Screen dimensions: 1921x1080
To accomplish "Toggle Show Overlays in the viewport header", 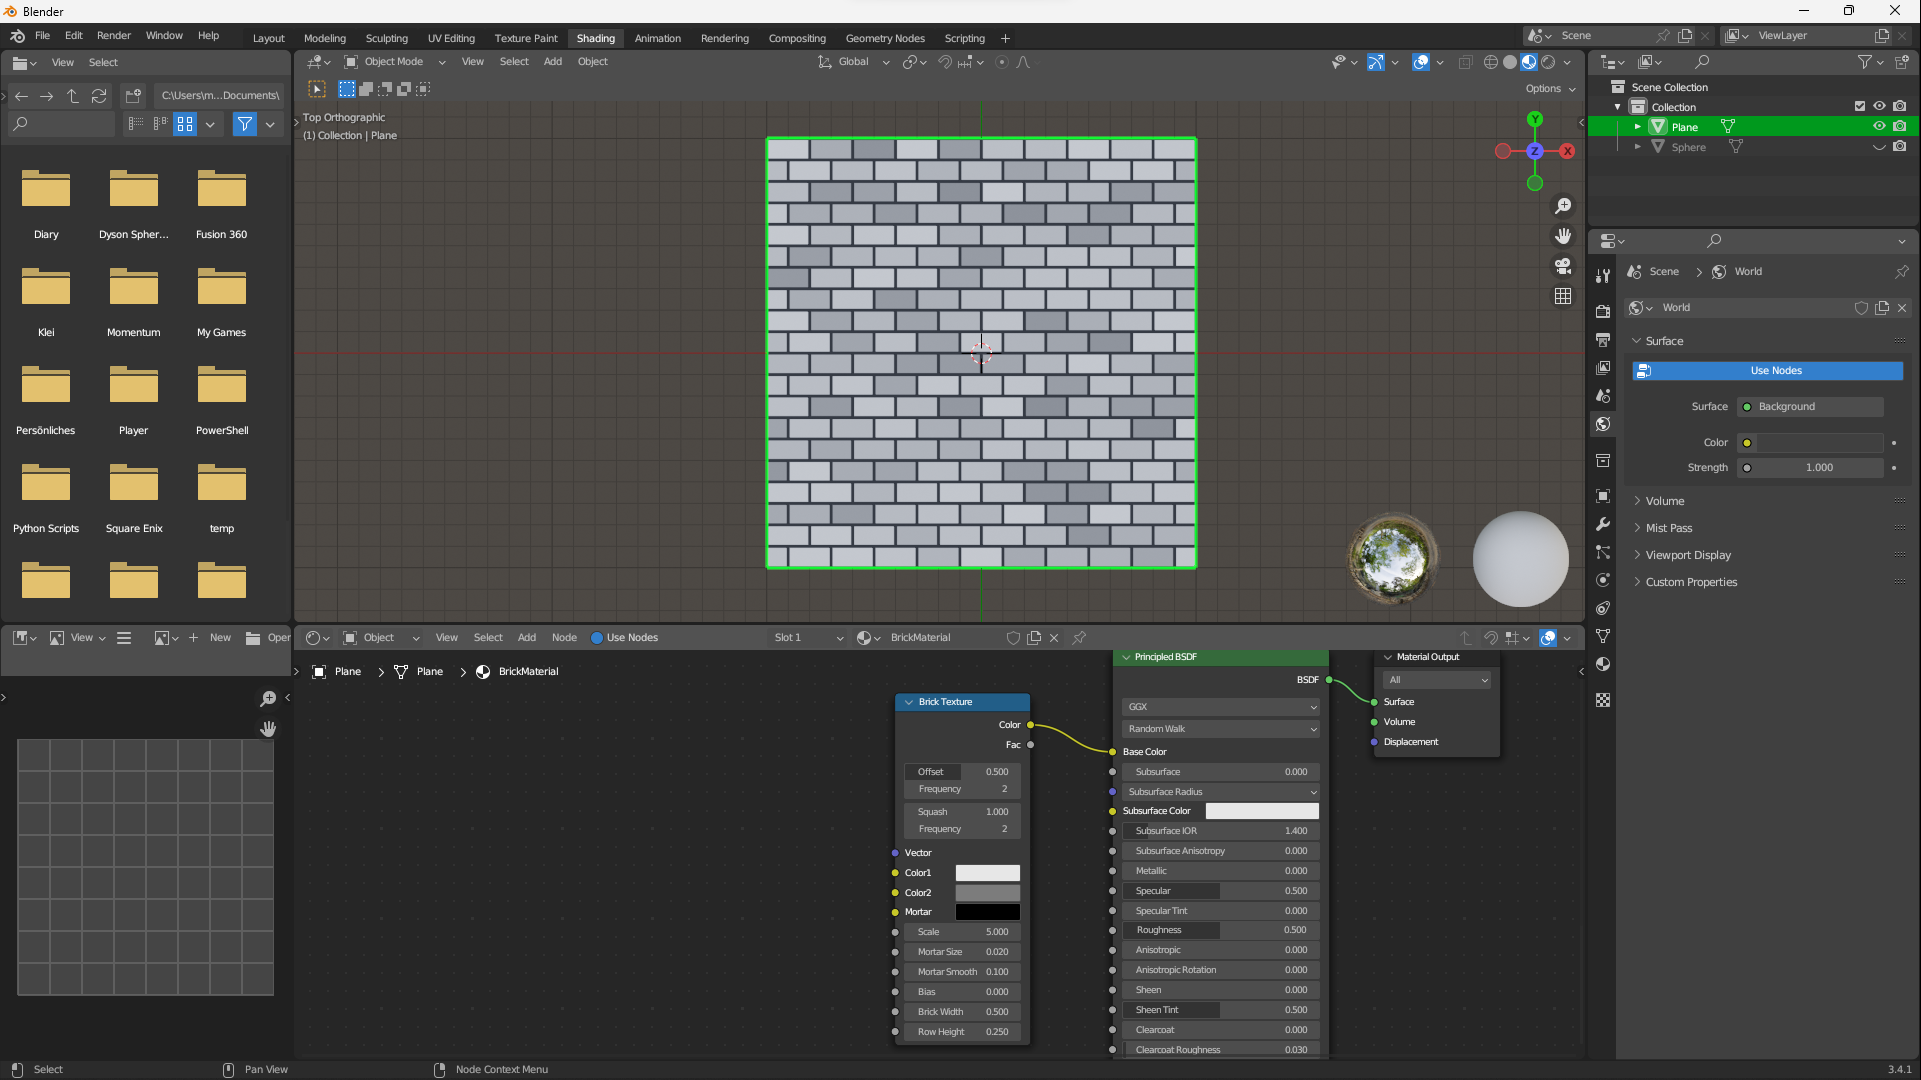I will [x=1421, y=62].
